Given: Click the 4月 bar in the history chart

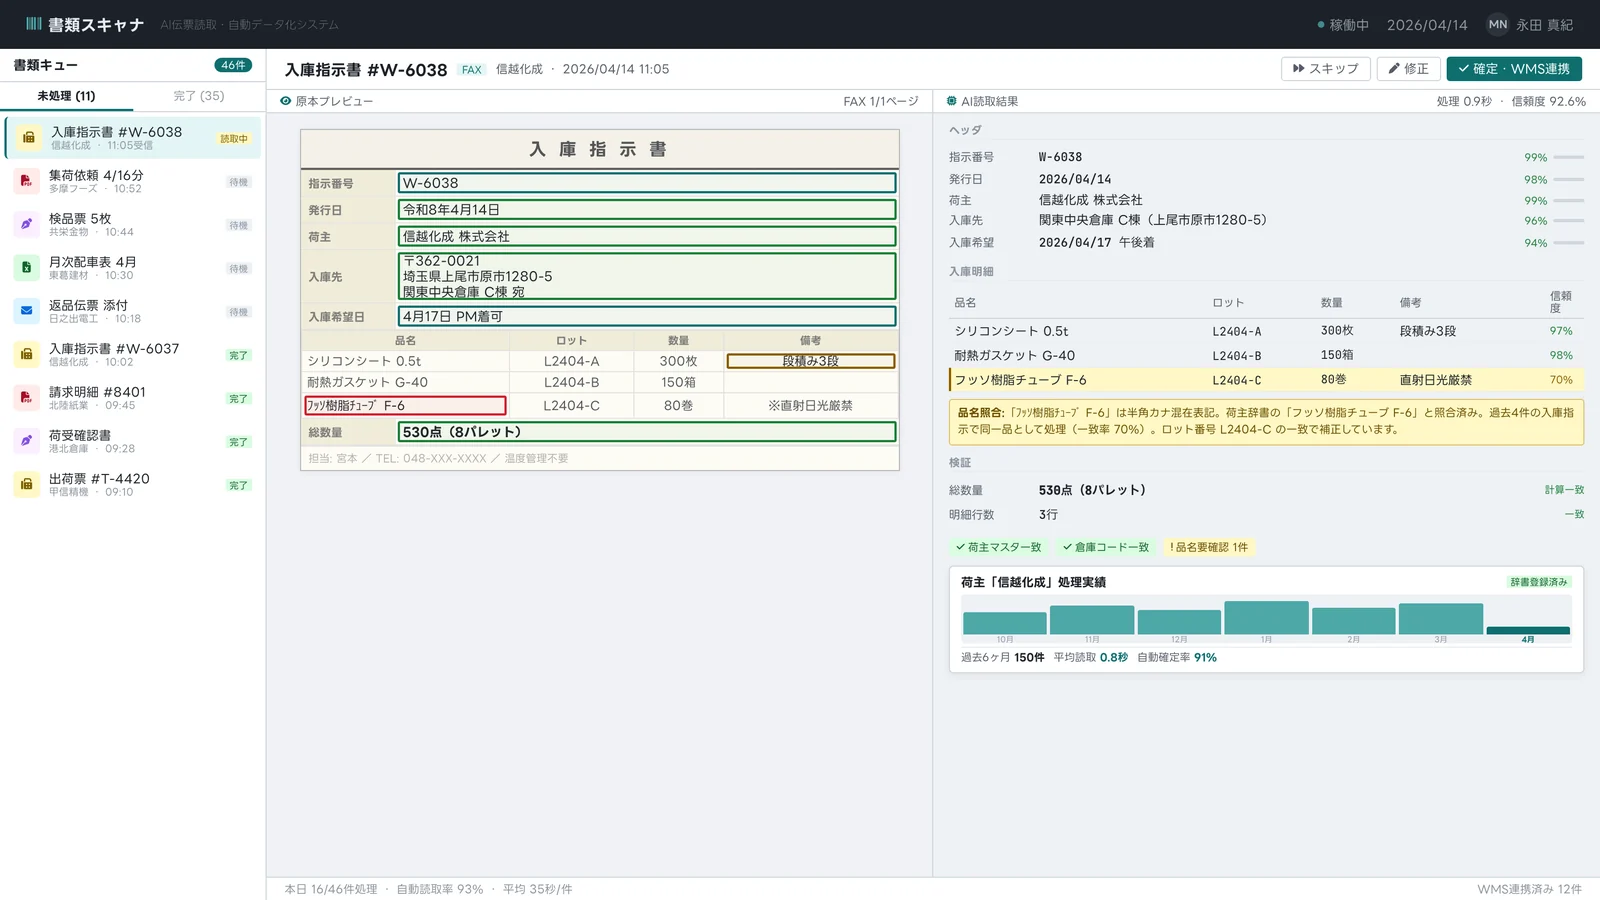Looking at the screenshot, I should point(1528,631).
